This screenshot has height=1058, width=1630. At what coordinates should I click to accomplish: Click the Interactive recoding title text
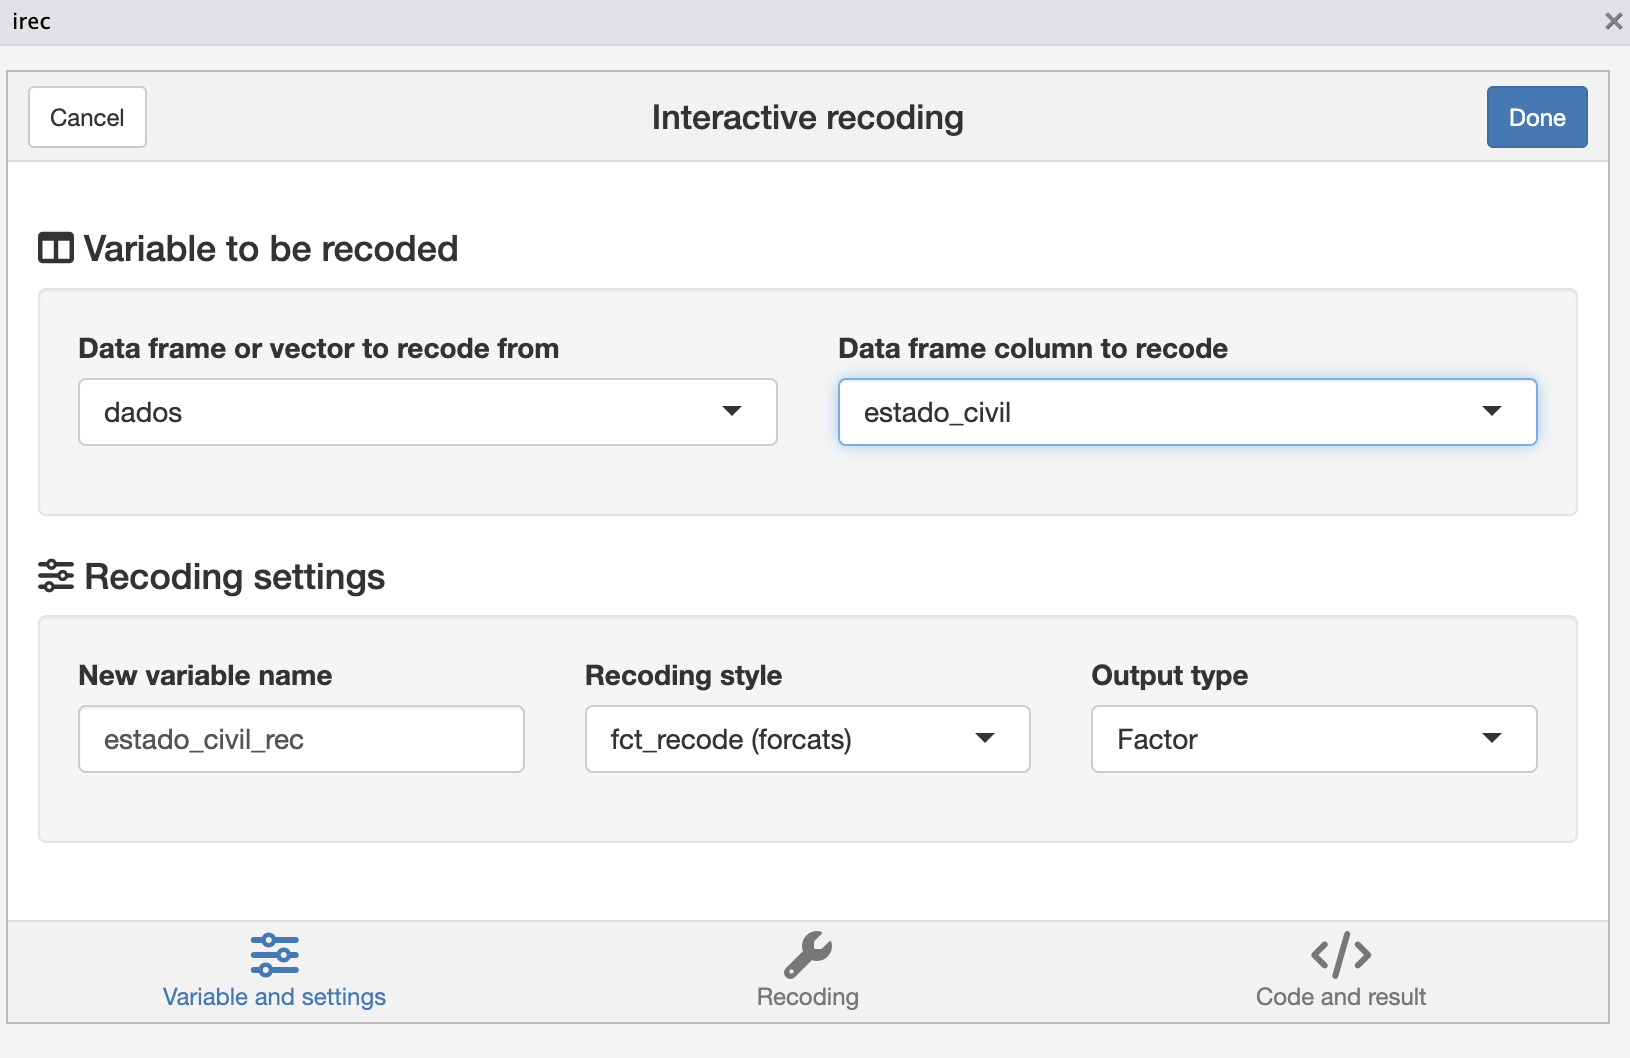(807, 117)
